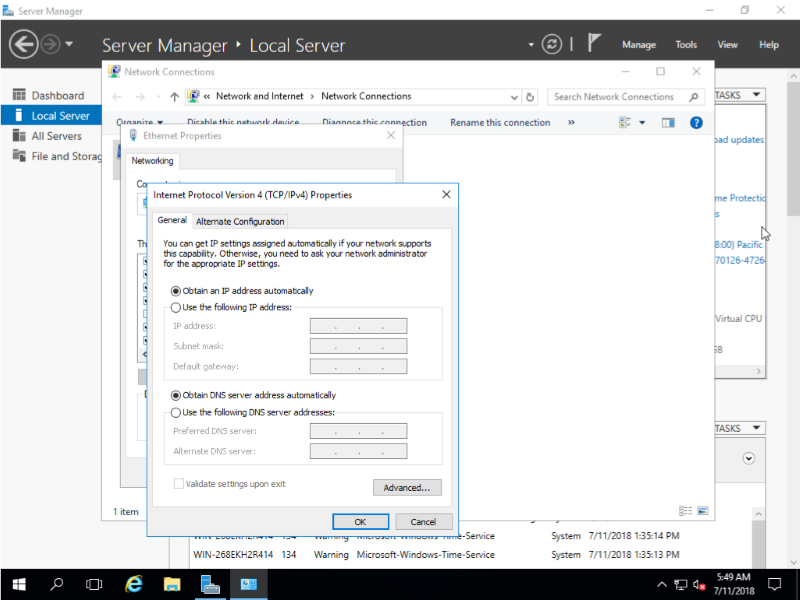Click Rename this connection

pyautogui.click(x=500, y=122)
